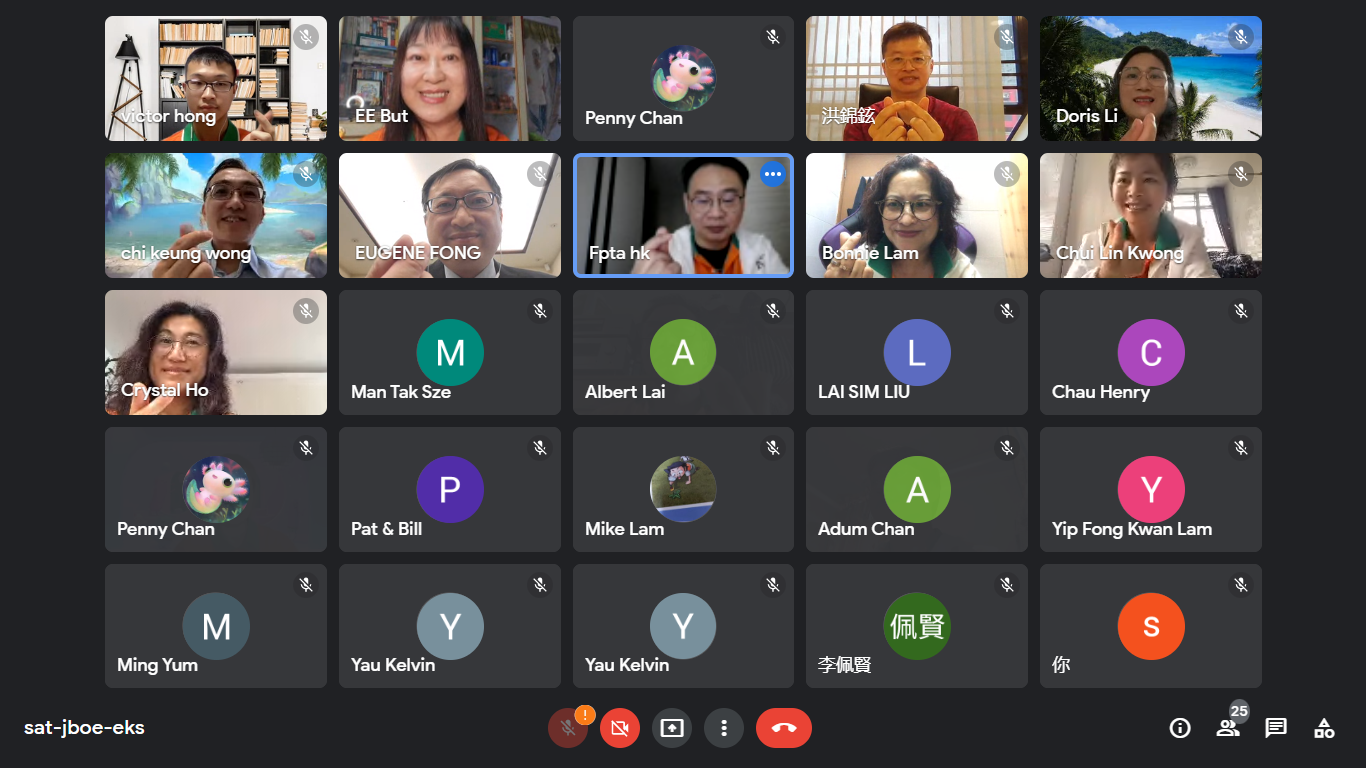This screenshot has height=768, width=1366.
Task: Open meeting details info icon
Action: [x=1180, y=728]
